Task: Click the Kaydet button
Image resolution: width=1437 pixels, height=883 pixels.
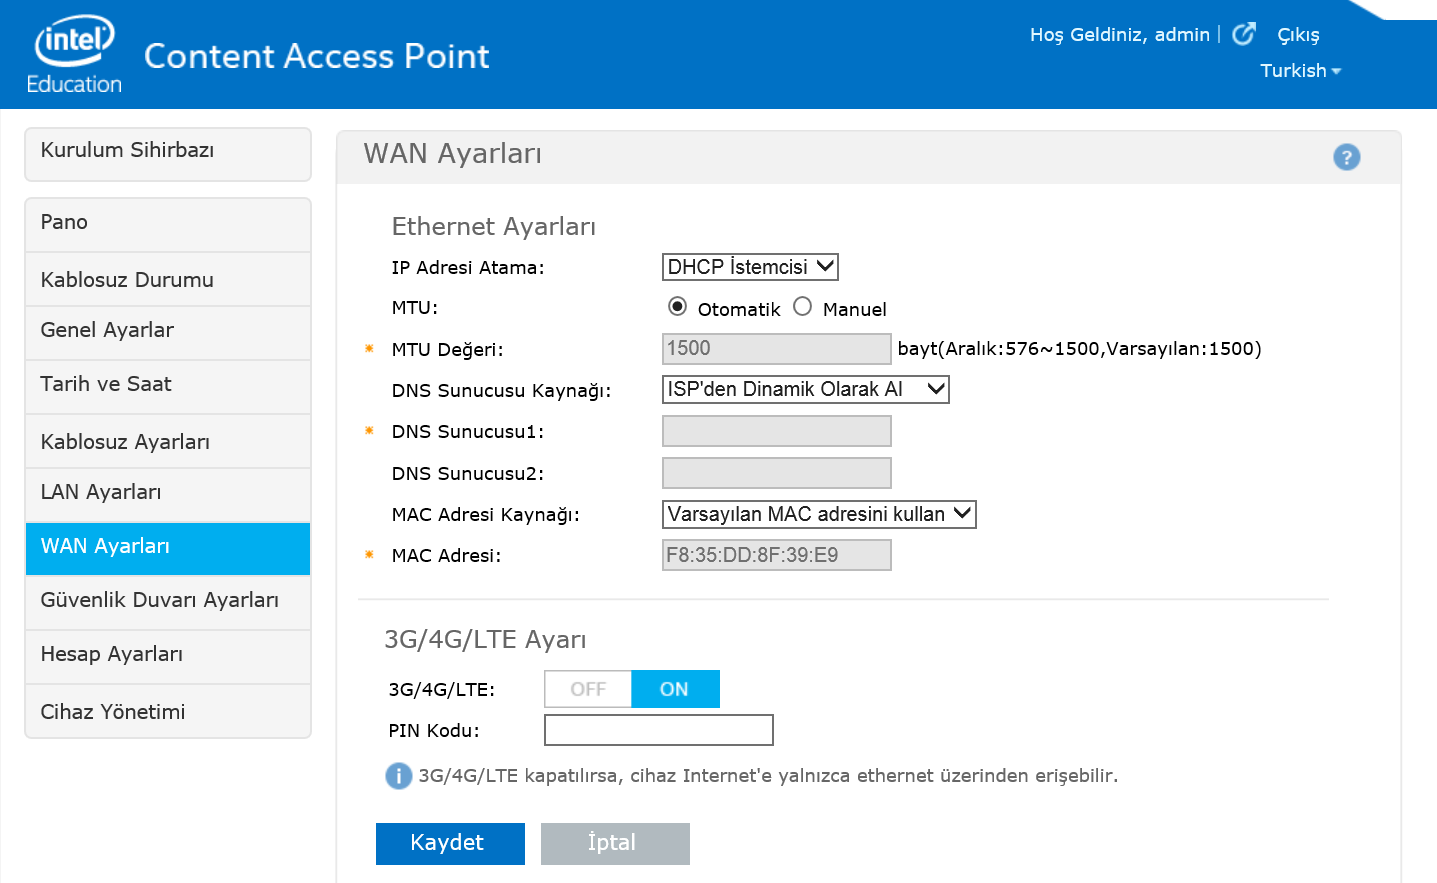Action: 450,843
